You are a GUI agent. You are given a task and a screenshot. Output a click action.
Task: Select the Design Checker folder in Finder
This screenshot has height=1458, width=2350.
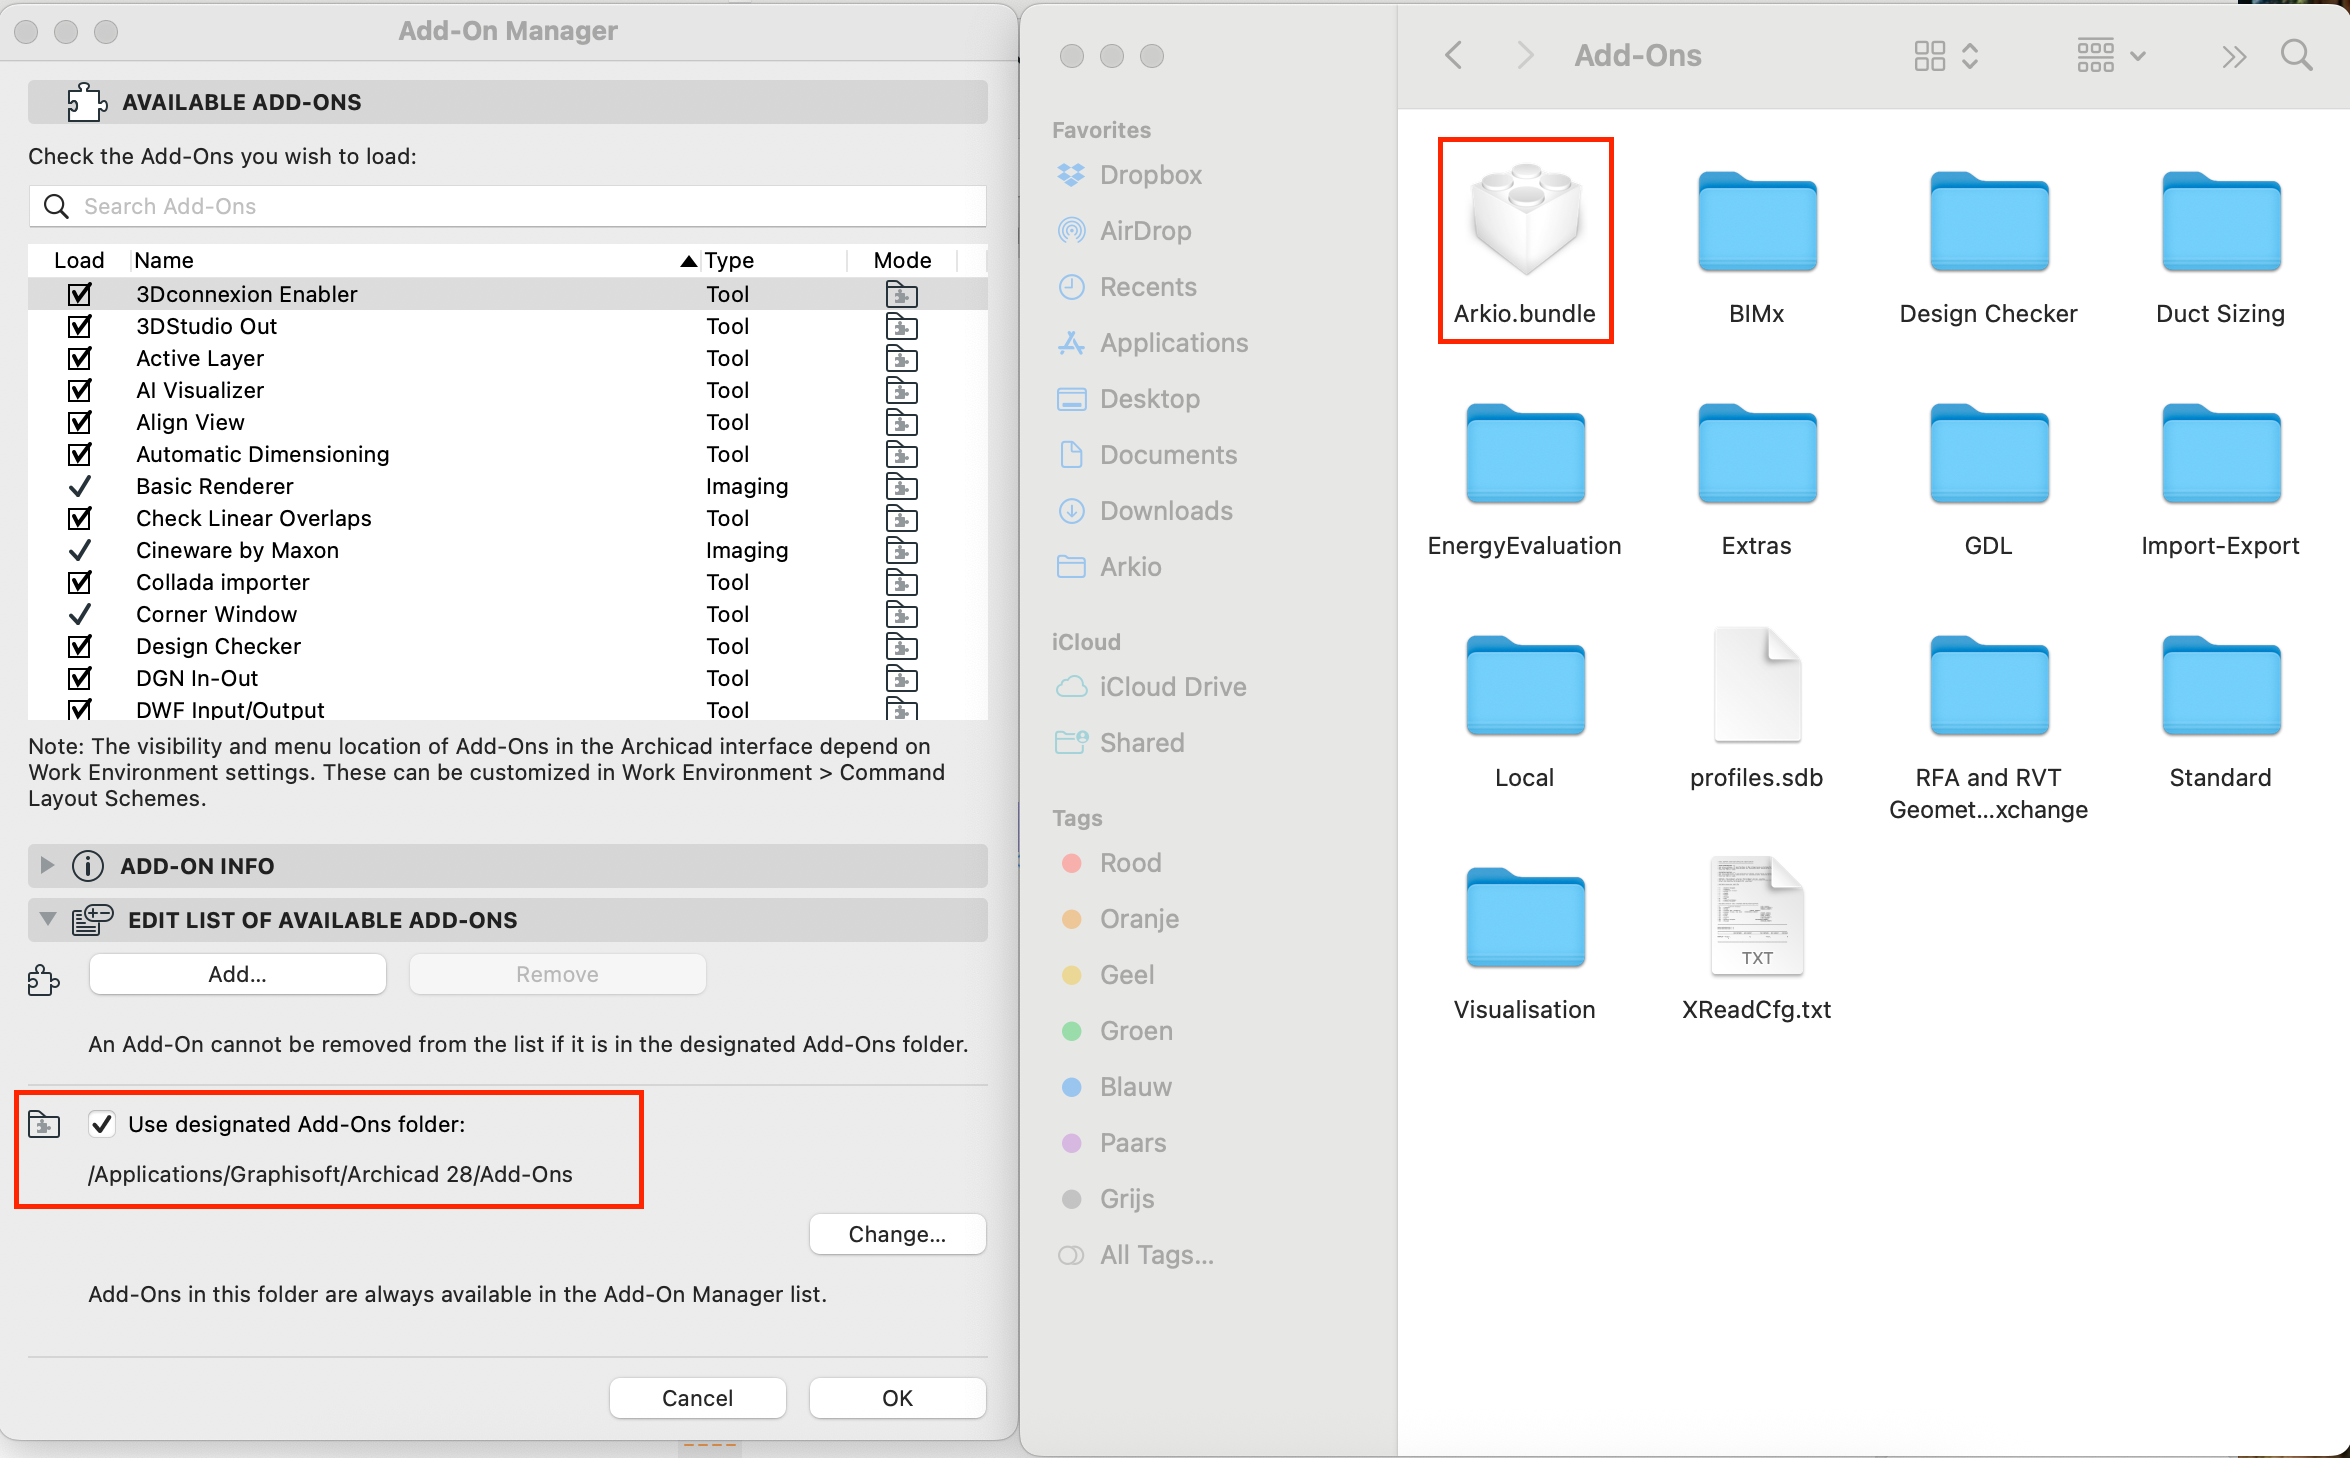1989,222
